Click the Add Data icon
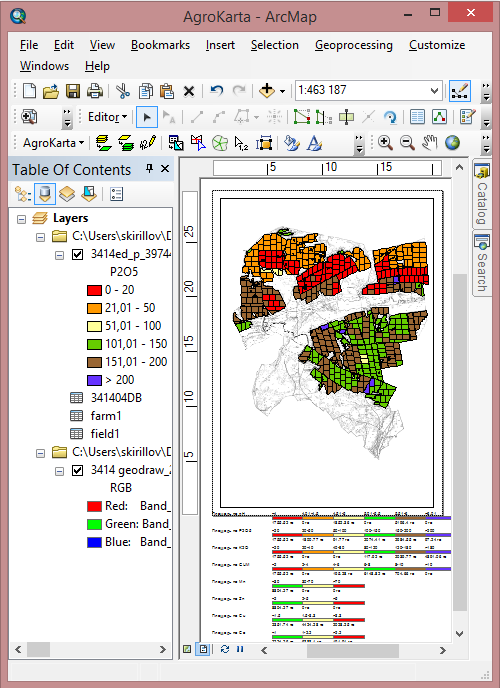 [x=267, y=91]
